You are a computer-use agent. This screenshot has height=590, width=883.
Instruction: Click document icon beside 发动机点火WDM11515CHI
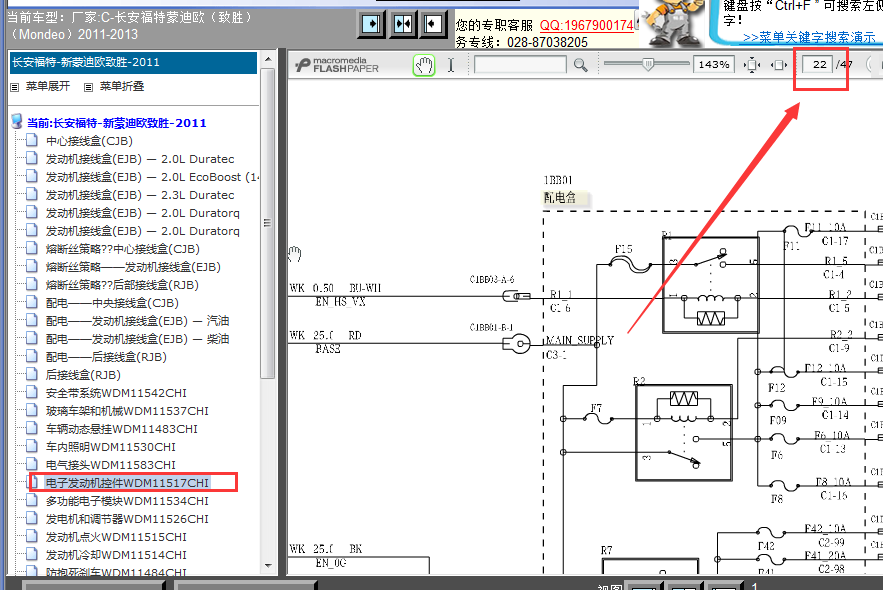click(x=33, y=537)
